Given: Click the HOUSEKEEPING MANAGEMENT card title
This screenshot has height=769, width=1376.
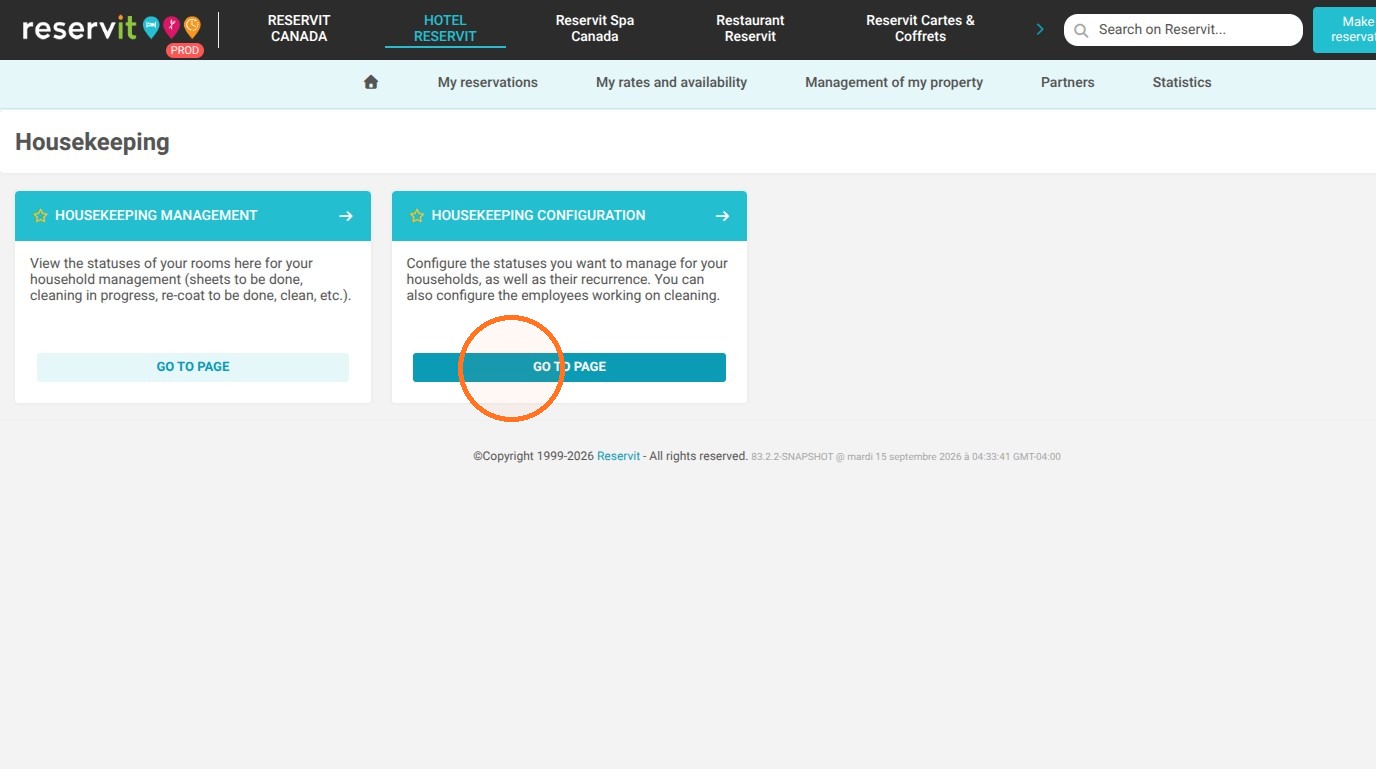Looking at the screenshot, I should point(156,216).
